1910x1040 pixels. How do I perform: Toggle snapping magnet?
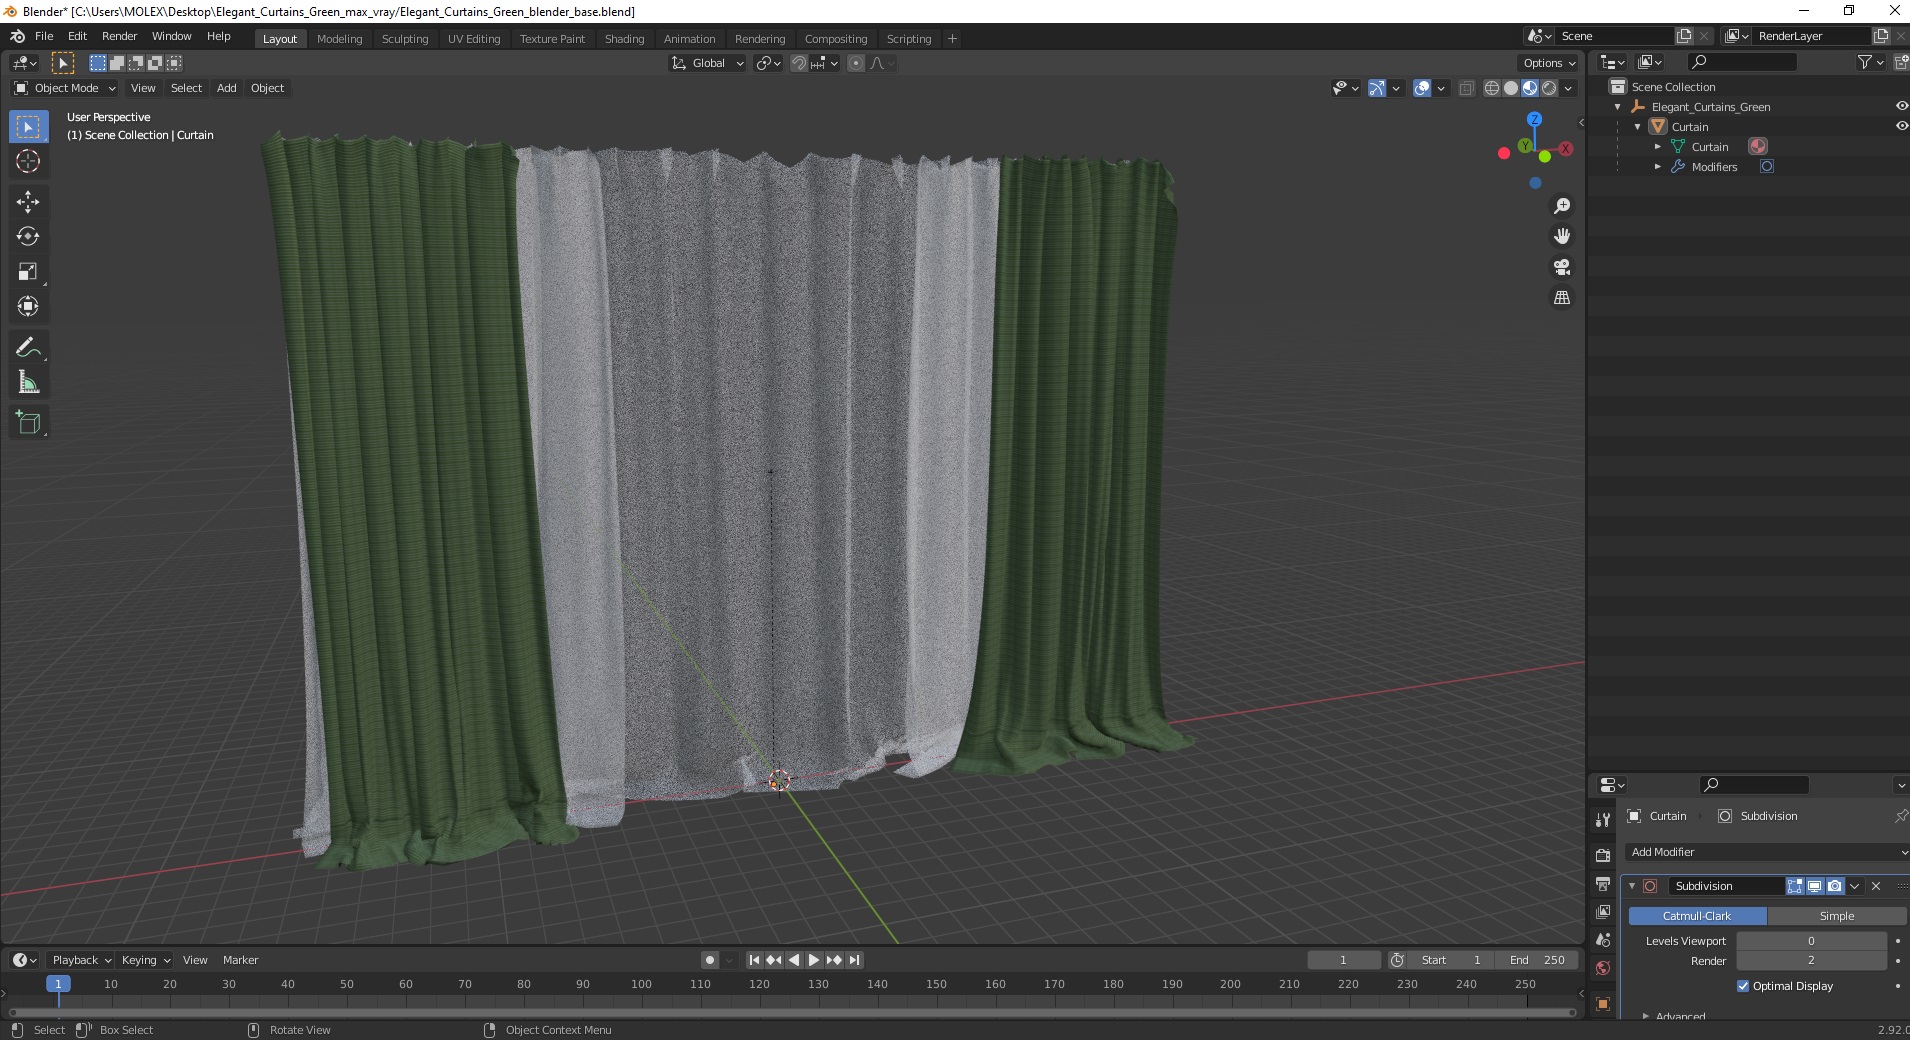point(798,63)
